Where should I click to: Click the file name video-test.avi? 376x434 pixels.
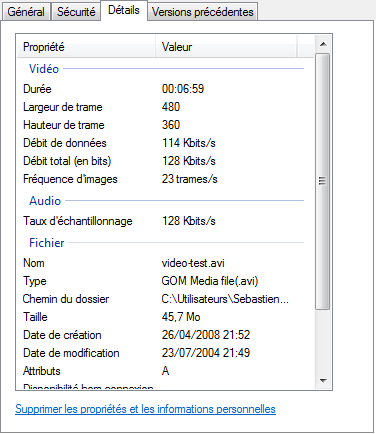pyautogui.click(x=193, y=263)
